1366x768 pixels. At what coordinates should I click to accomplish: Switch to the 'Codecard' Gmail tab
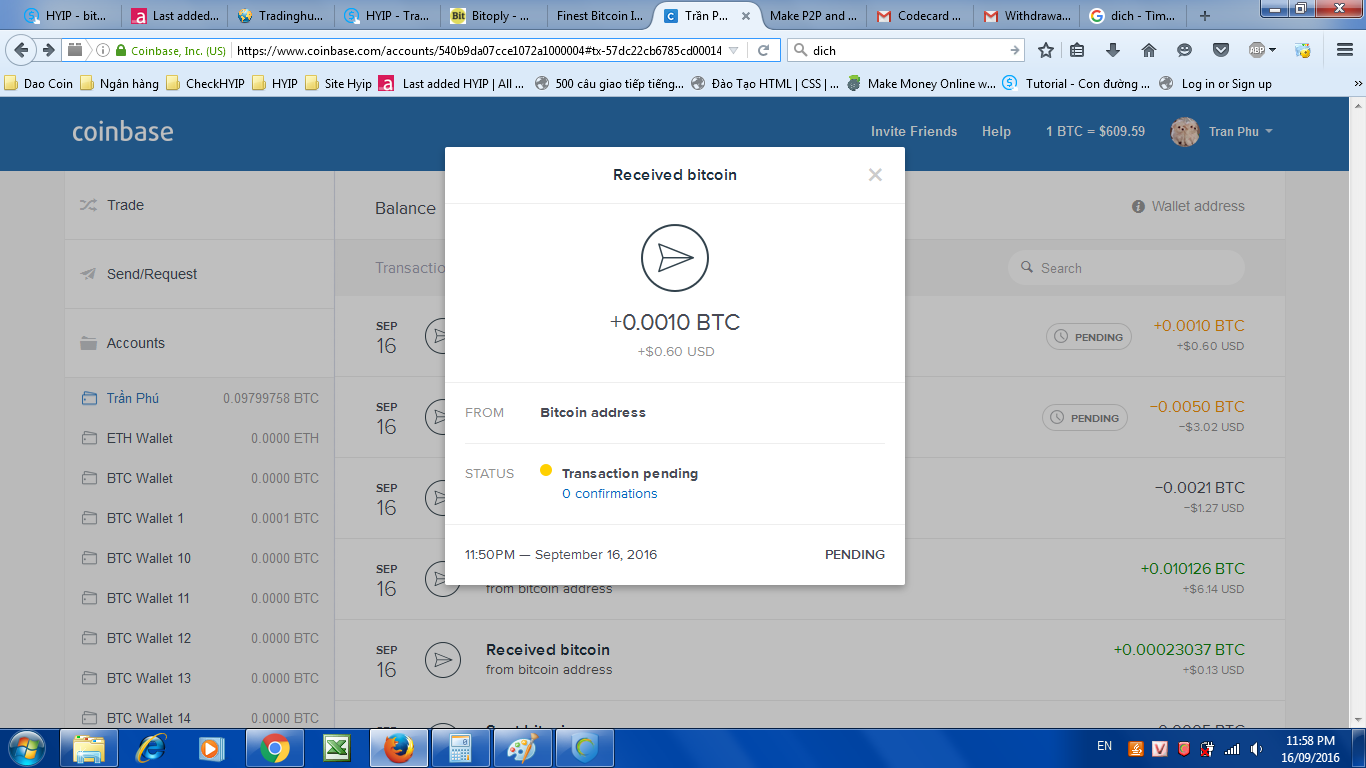pos(919,16)
